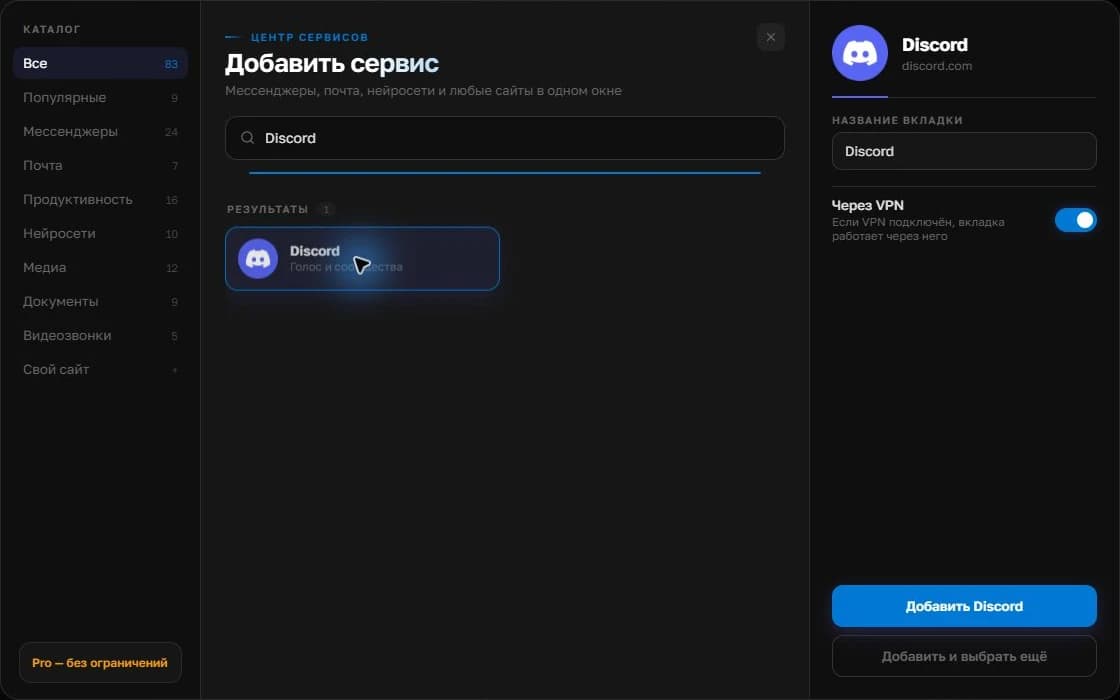Open the Свой сайт entry

(x=100, y=369)
